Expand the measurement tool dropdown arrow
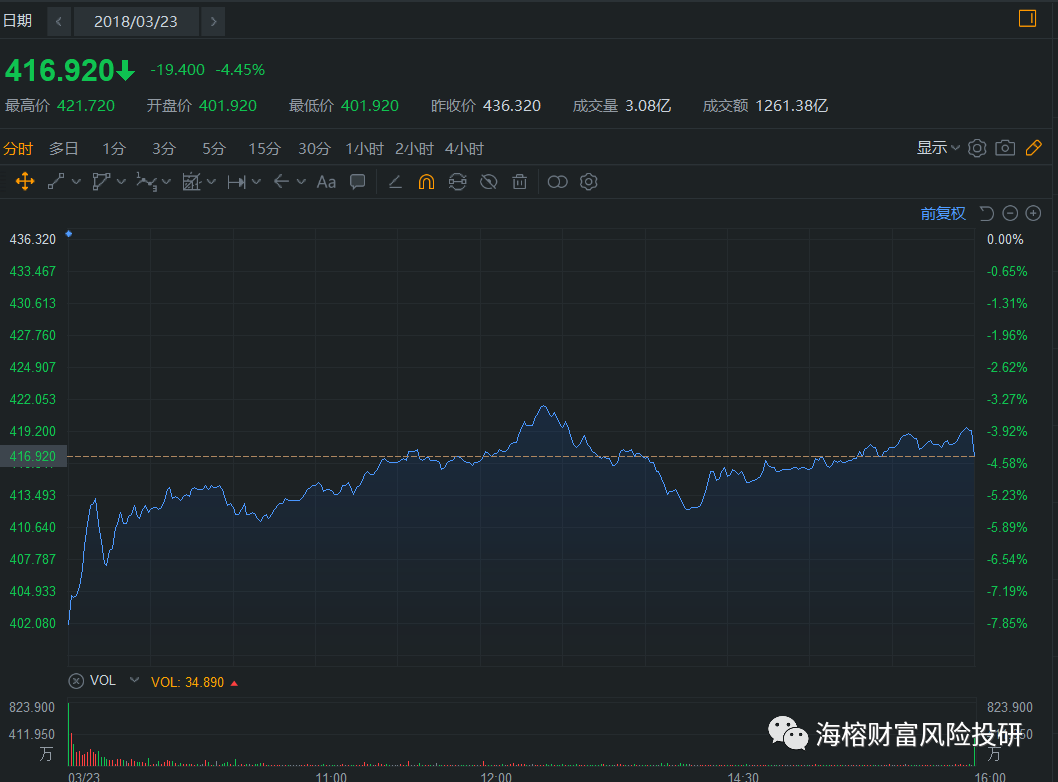 [256, 182]
